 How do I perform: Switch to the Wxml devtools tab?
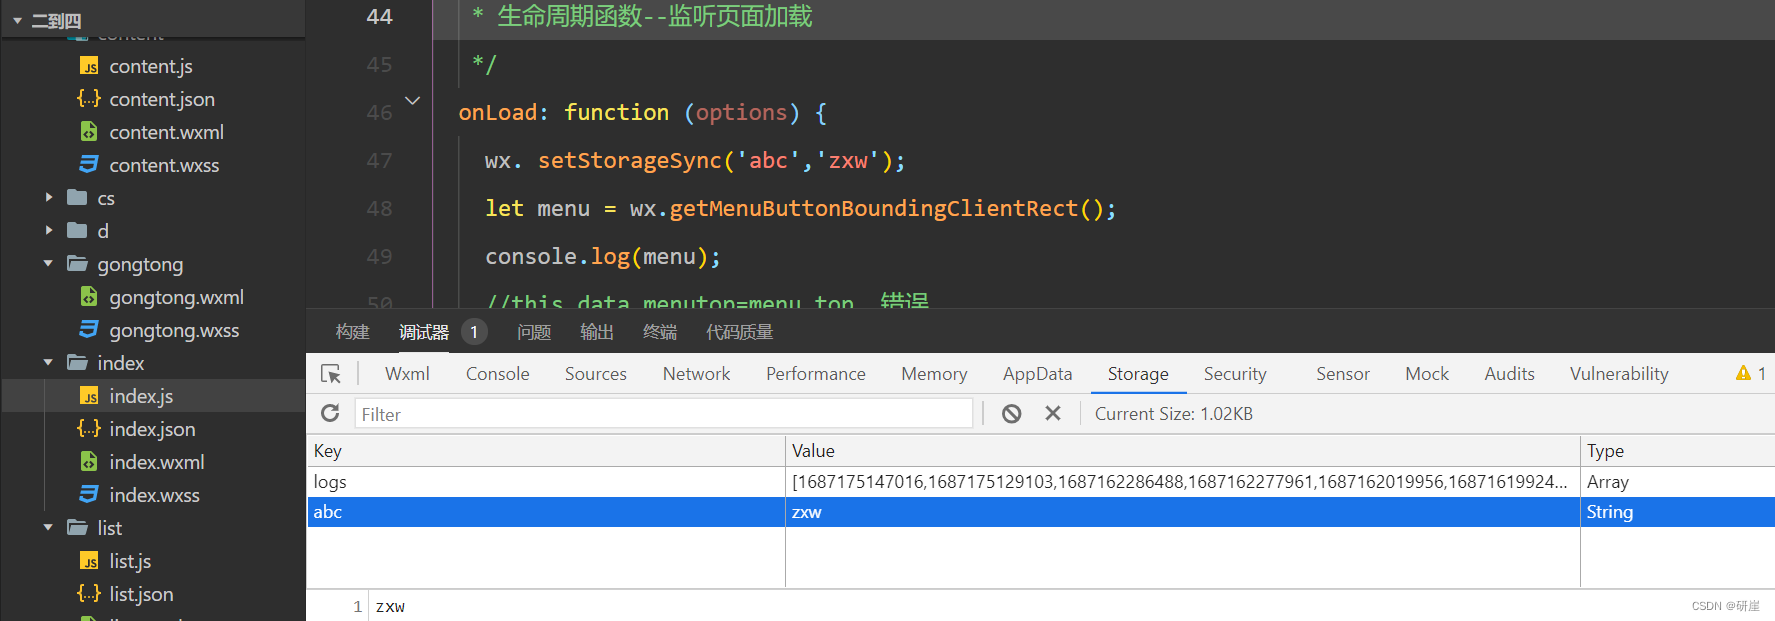407,374
